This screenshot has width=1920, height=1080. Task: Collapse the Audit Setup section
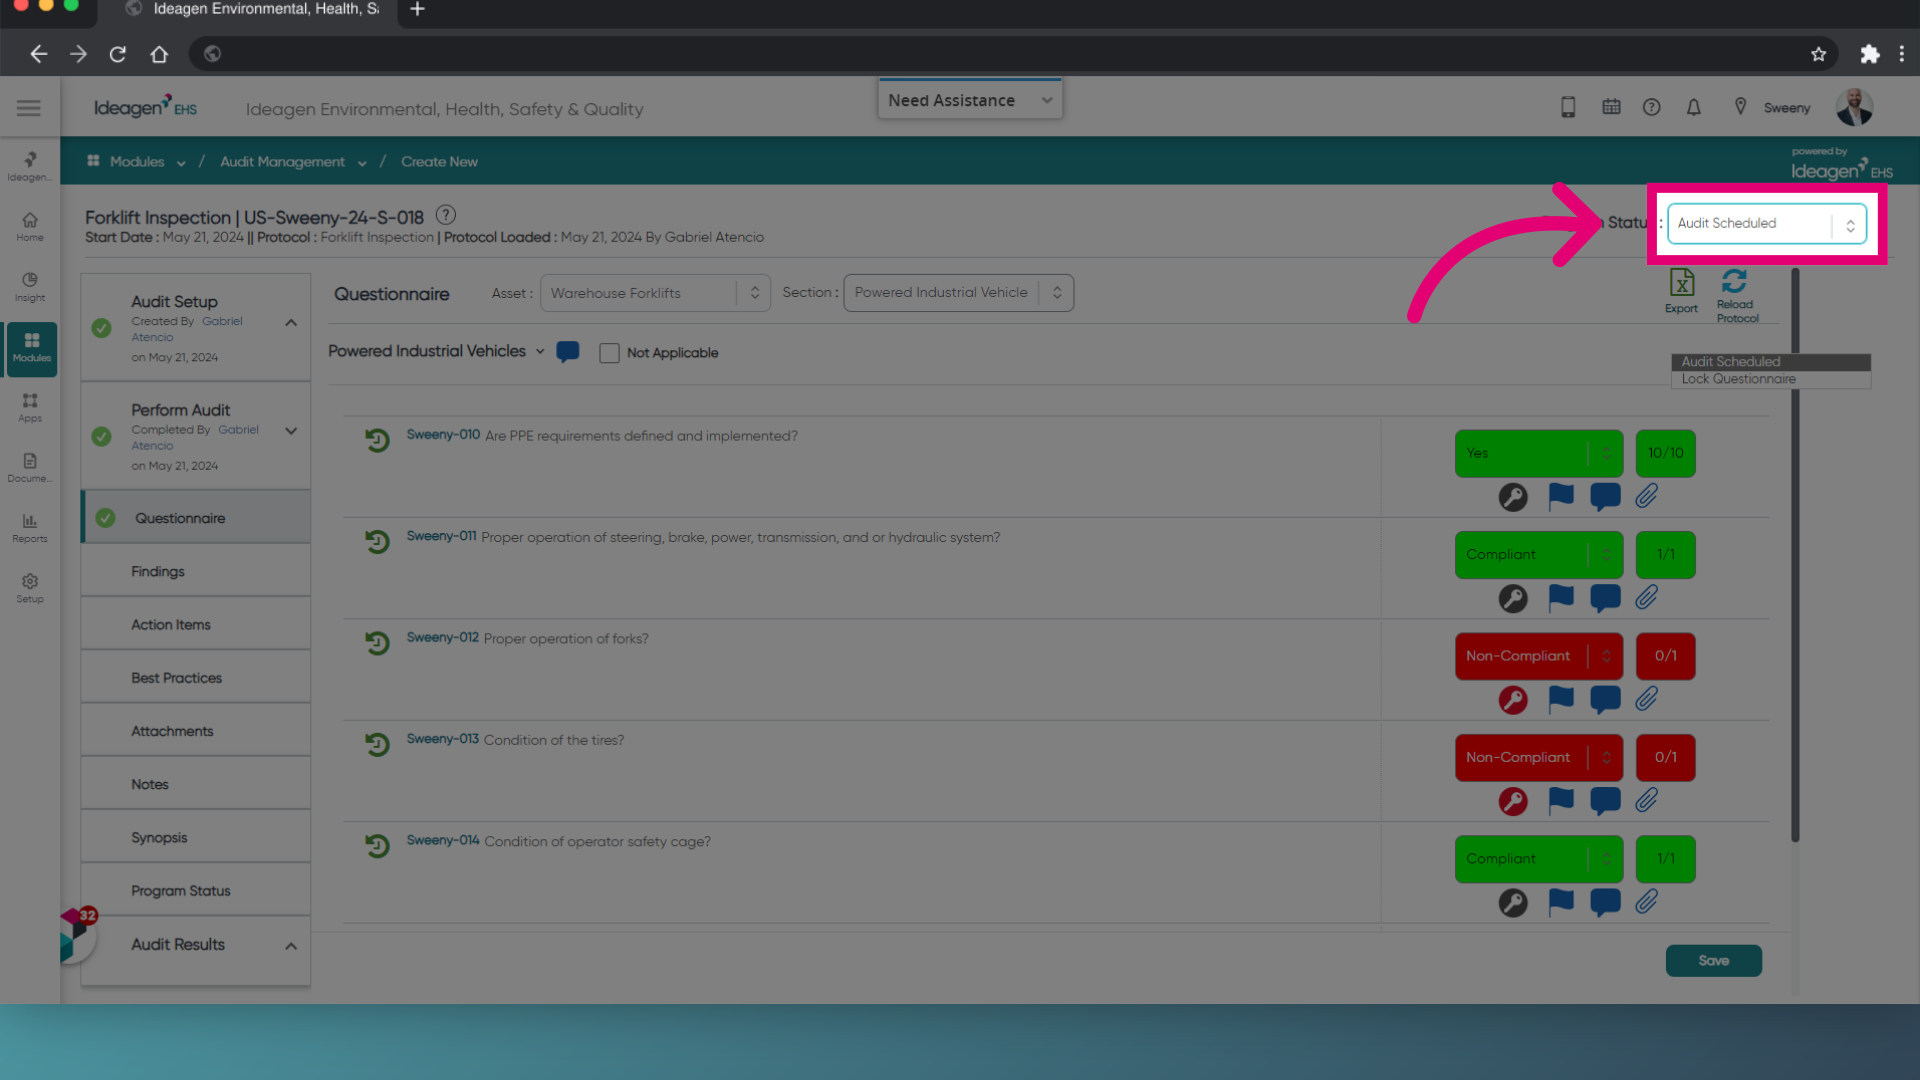pos(291,323)
